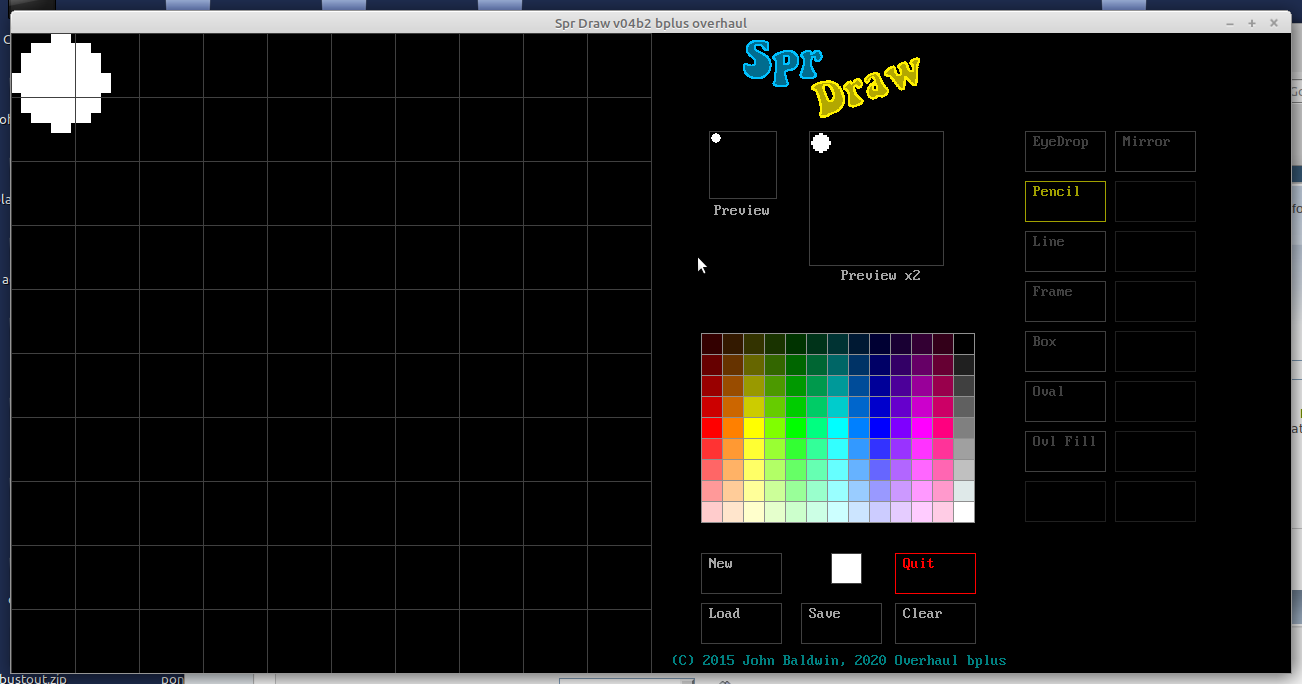
Task: Activate the Pencil drawing tool
Action: point(1065,201)
